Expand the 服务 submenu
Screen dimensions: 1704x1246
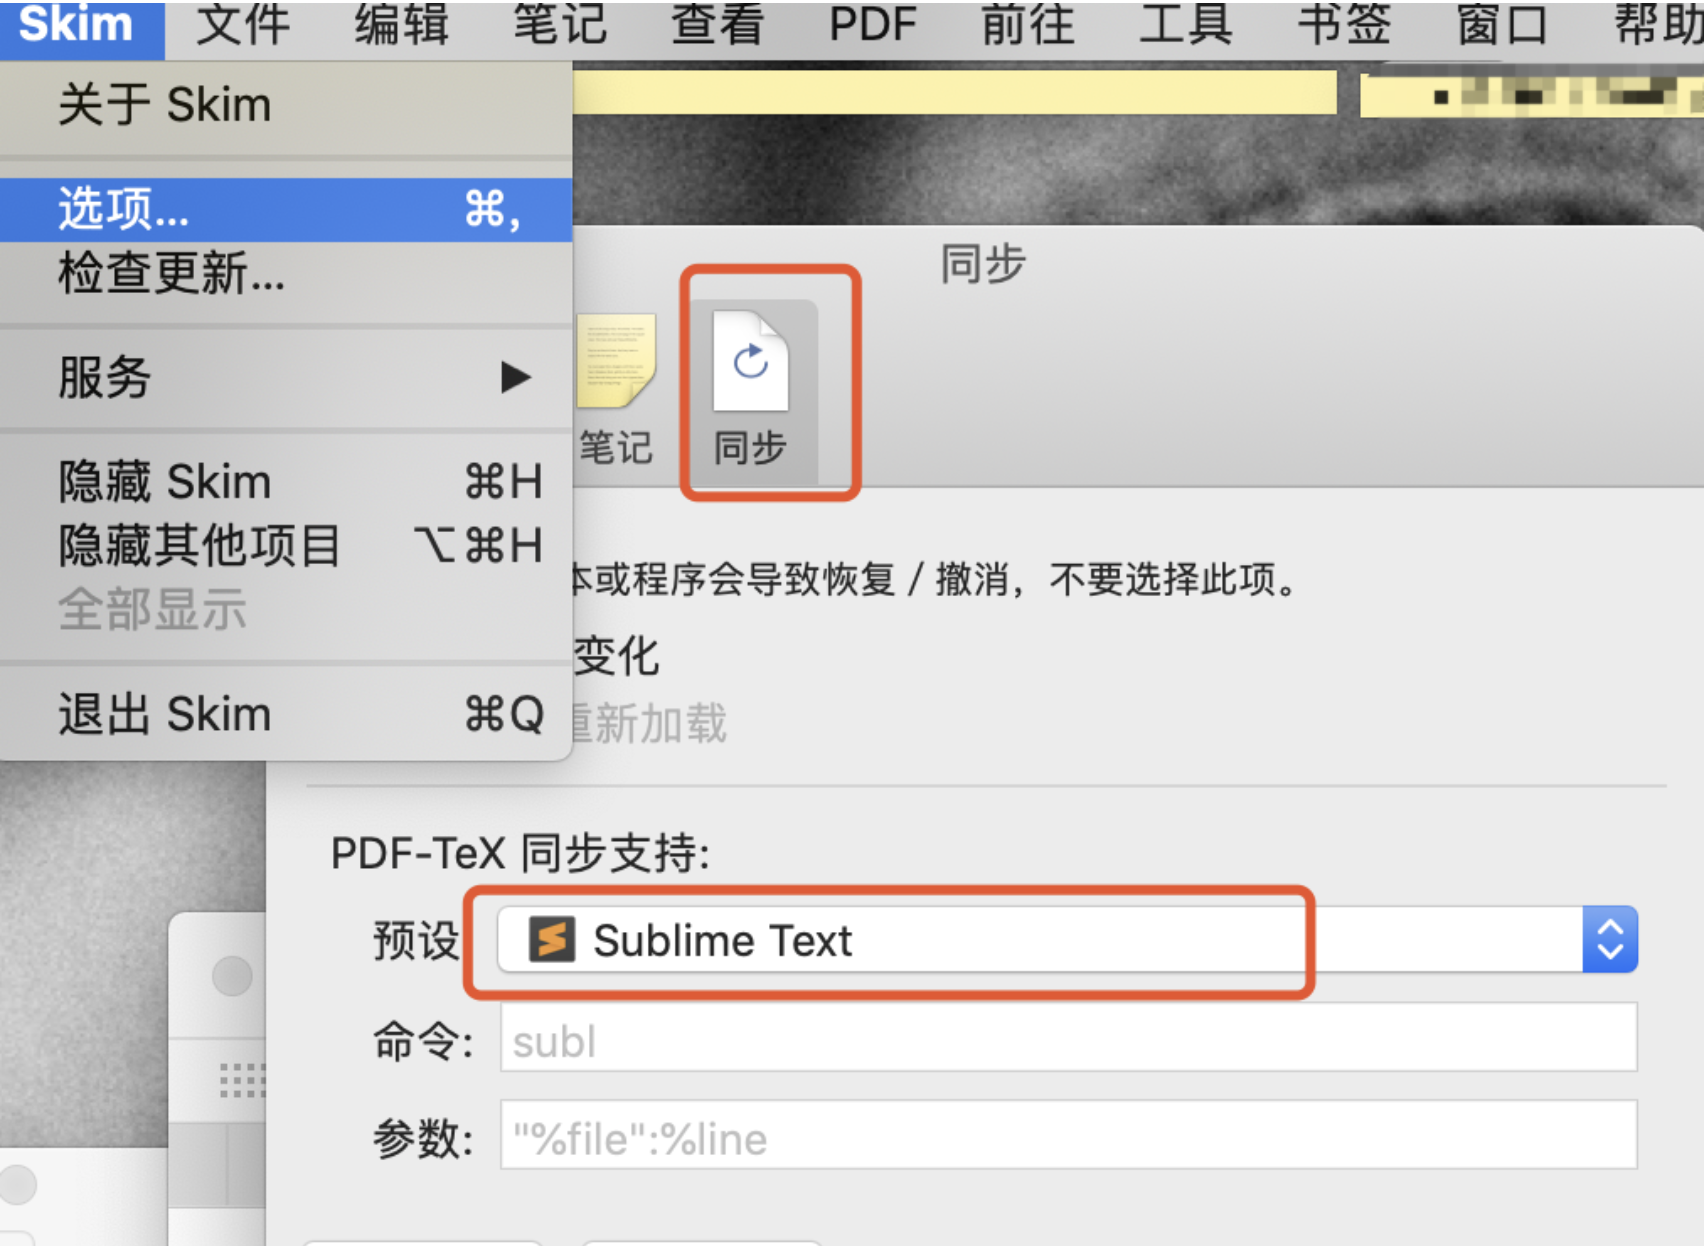pyautogui.click(x=286, y=377)
